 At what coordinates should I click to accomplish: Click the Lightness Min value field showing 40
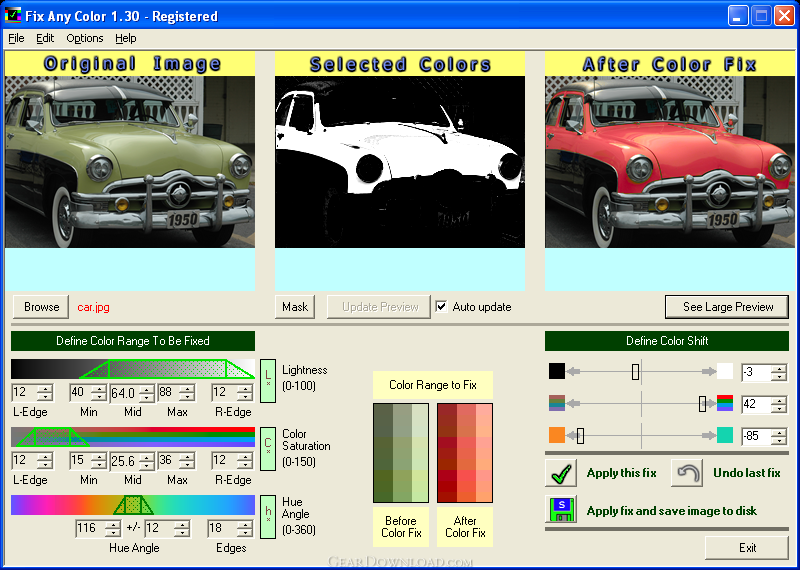[x=81, y=392]
